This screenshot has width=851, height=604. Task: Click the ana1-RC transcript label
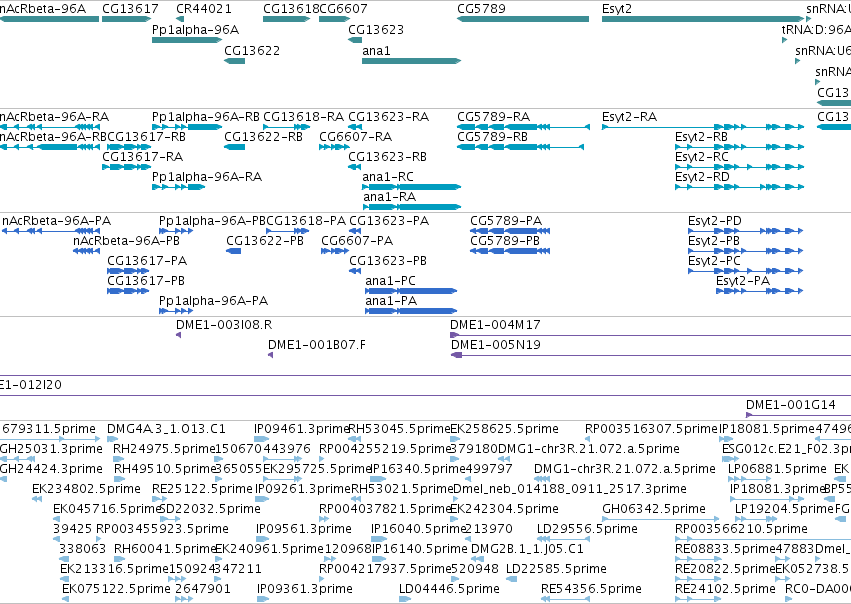[x=388, y=177]
